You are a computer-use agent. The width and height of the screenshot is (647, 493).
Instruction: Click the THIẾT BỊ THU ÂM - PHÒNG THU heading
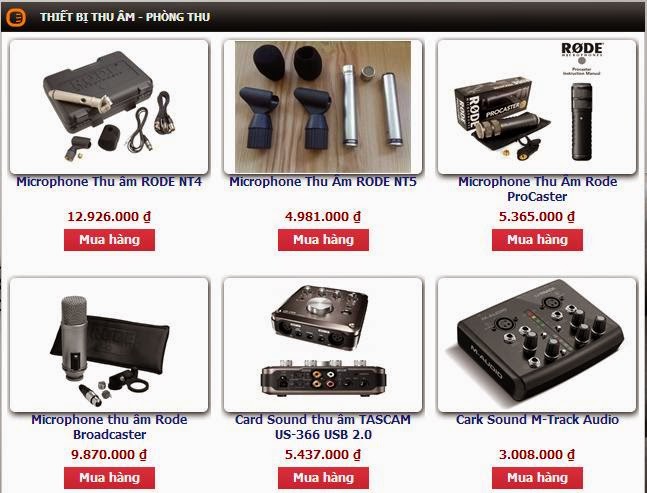pos(125,17)
